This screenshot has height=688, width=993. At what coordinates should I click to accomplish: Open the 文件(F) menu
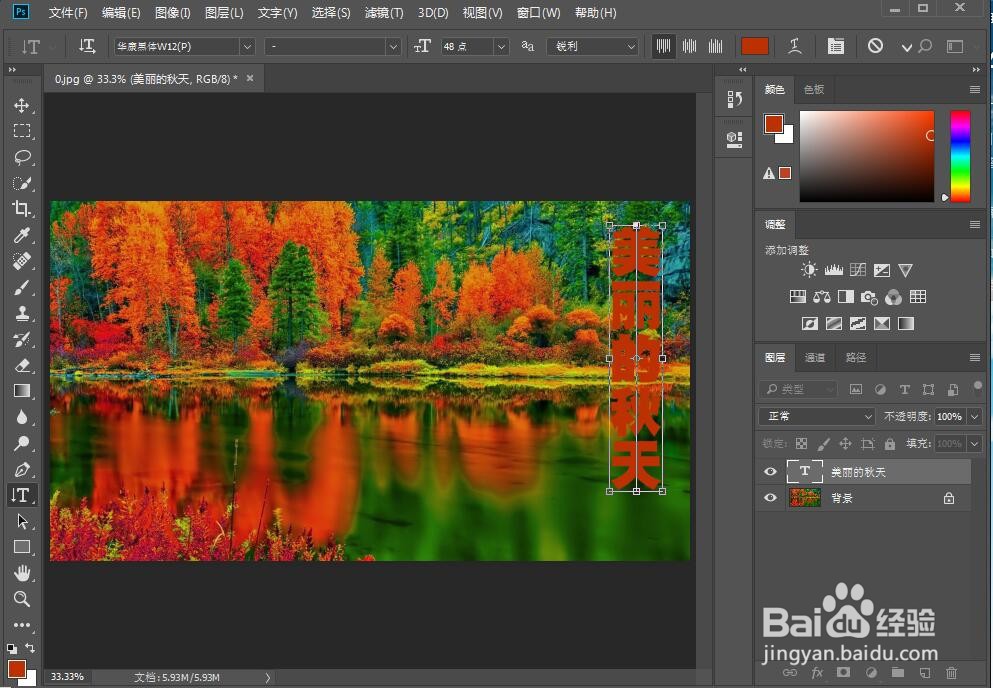pyautogui.click(x=68, y=13)
